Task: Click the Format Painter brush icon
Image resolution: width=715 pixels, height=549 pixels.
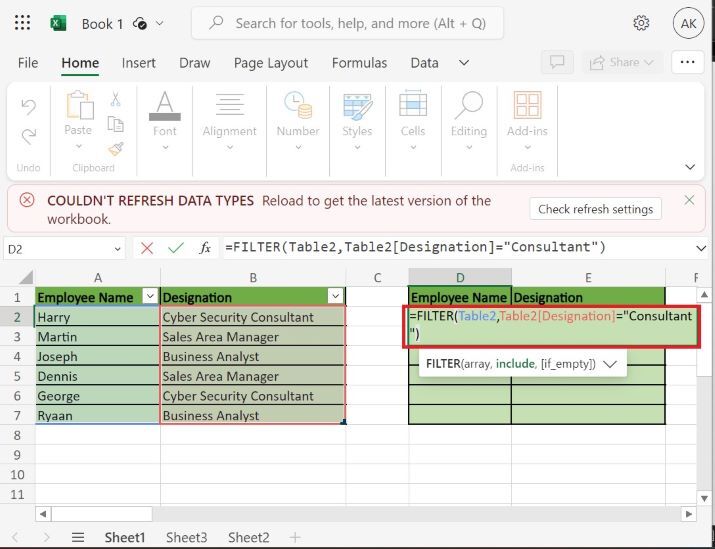Action: tap(115, 149)
